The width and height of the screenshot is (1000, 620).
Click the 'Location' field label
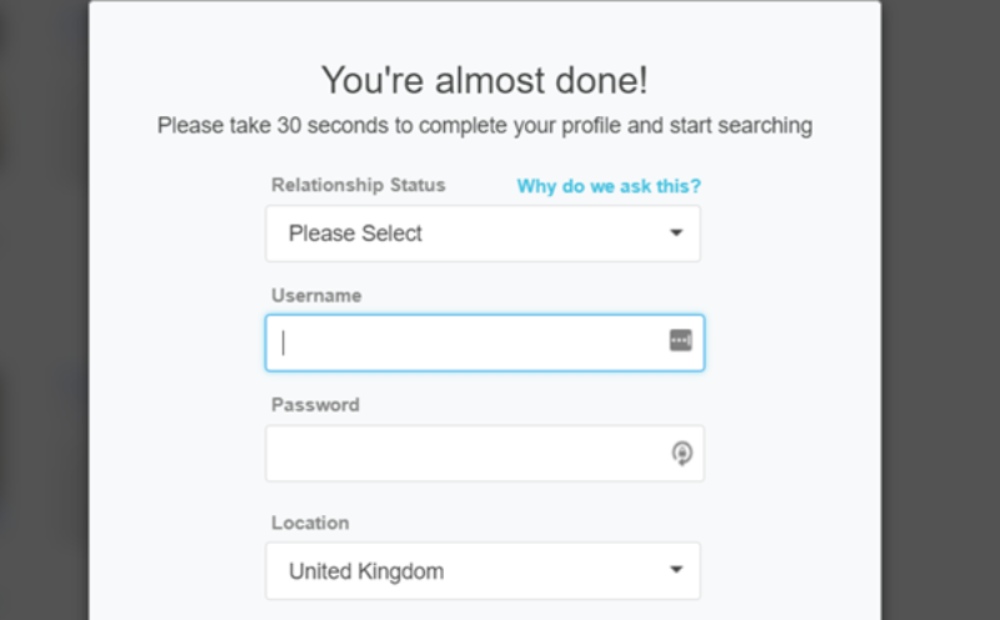[x=310, y=523]
